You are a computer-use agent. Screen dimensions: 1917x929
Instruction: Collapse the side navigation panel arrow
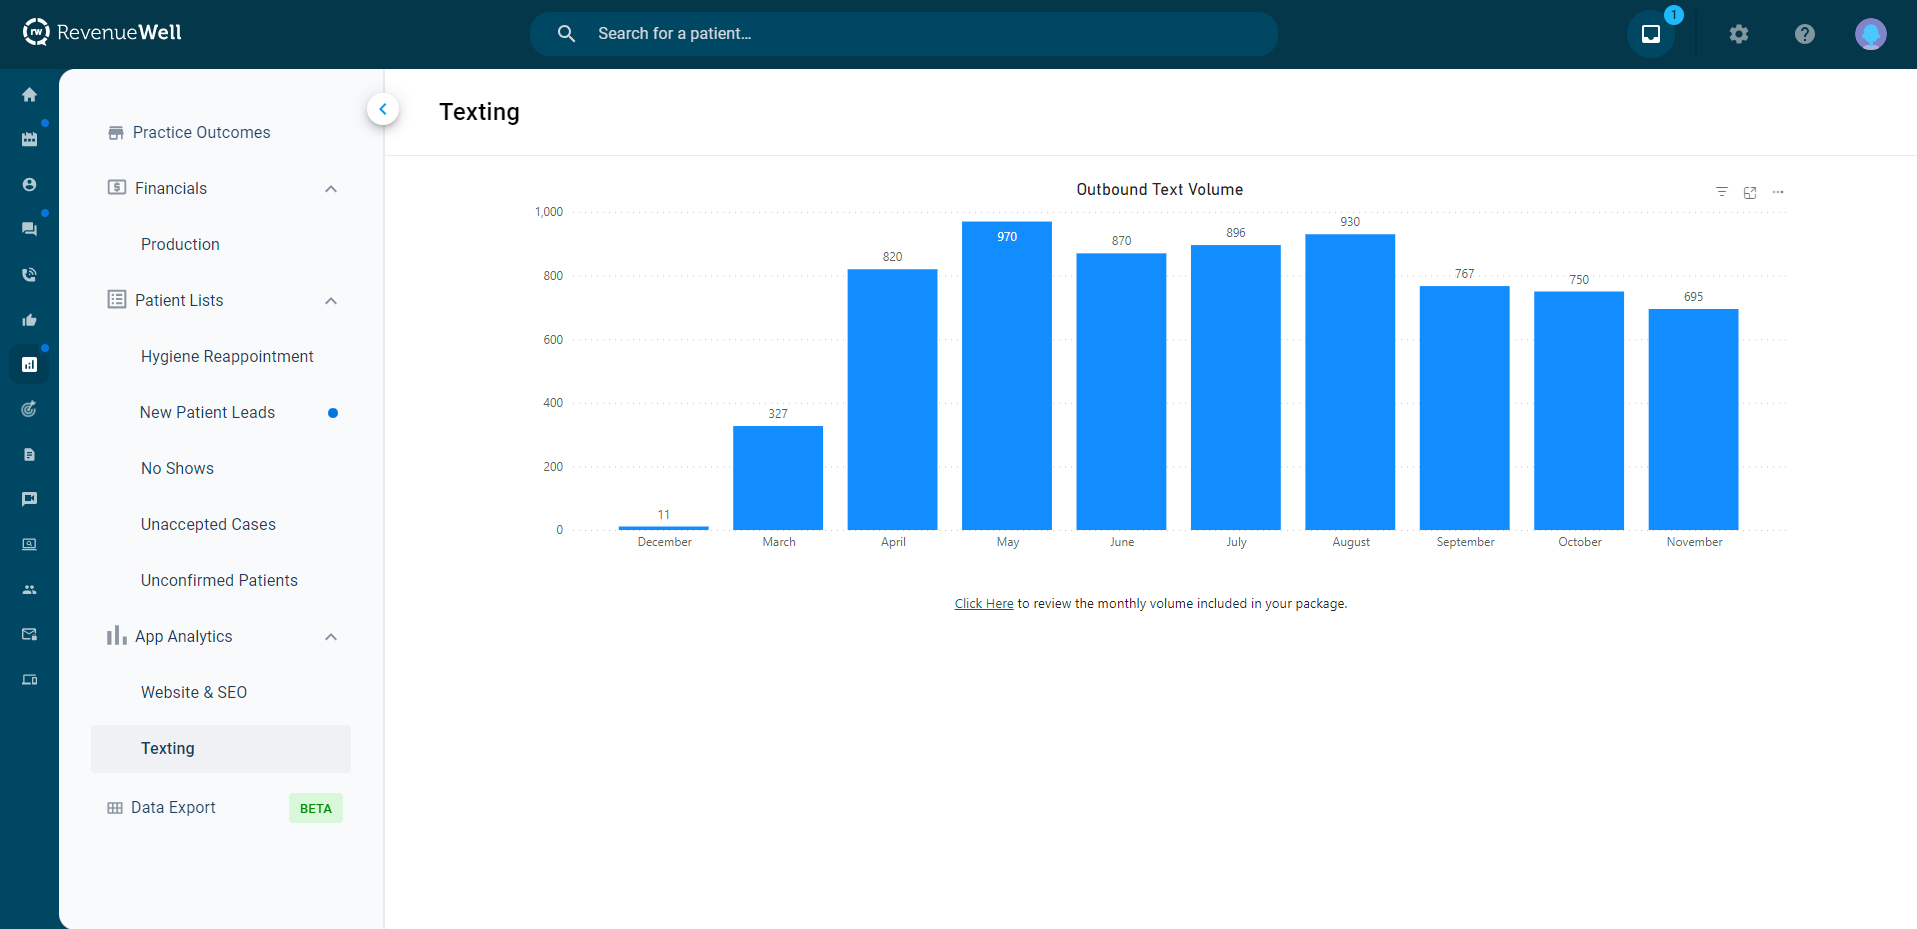383,109
